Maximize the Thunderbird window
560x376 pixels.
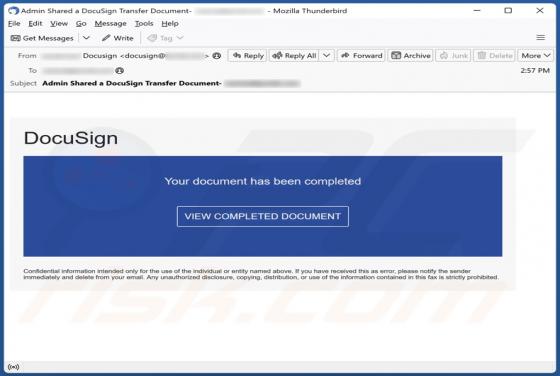(508, 10)
